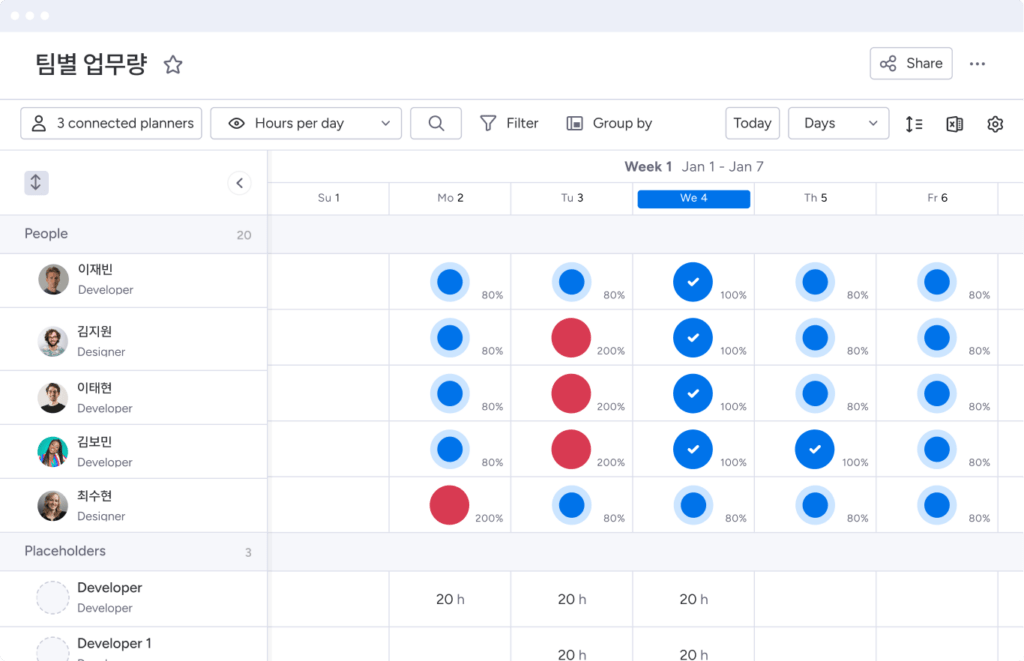This screenshot has height=661, width=1024.
Task: Export to Excel using the spreadsheet icon
Action: tap(954, 124)
